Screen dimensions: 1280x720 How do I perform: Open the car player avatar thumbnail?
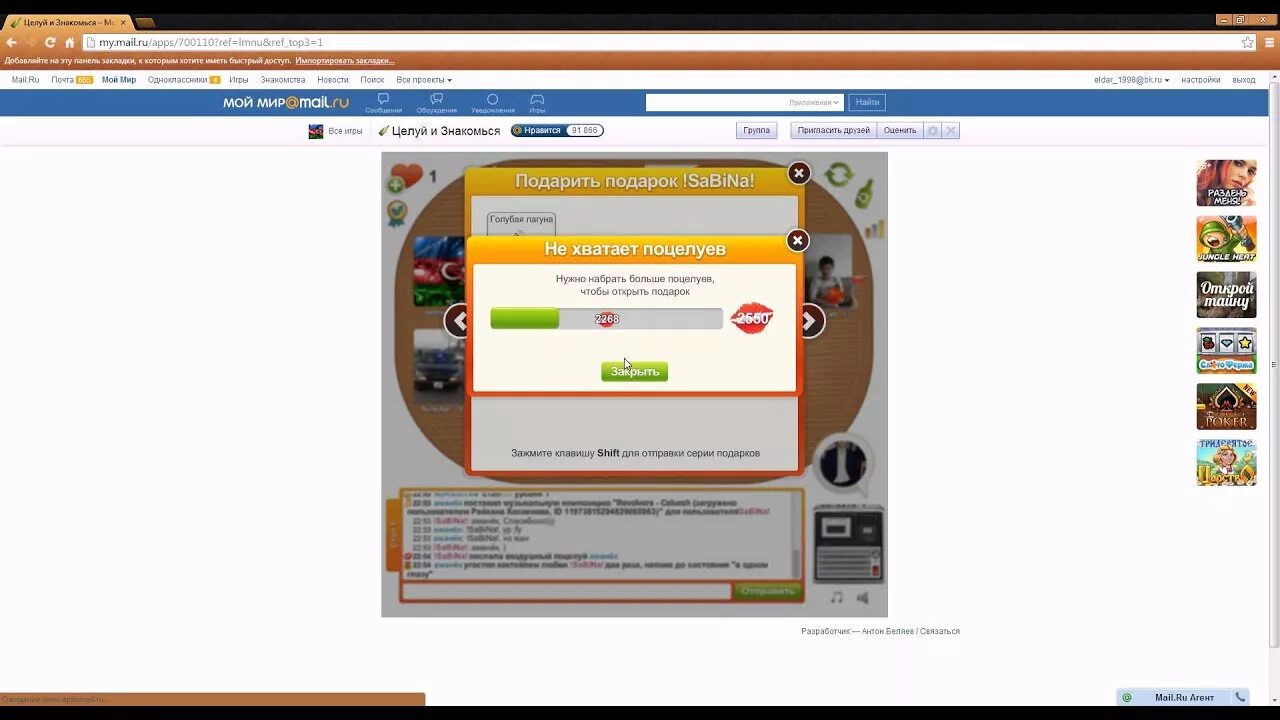[438, 366]
